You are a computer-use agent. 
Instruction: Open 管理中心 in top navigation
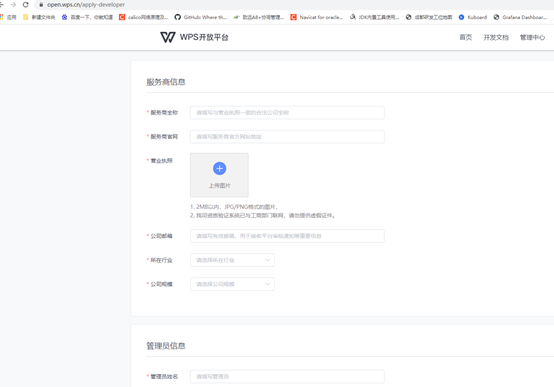532,37
